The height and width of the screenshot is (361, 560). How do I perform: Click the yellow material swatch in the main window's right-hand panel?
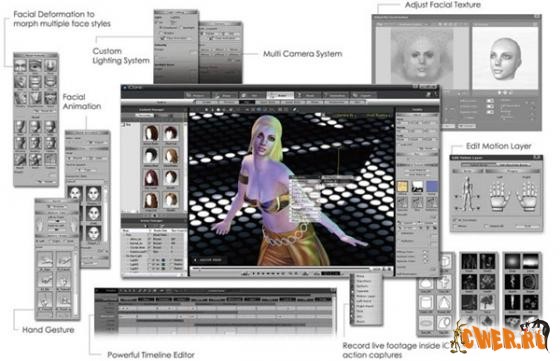point(402,187)
